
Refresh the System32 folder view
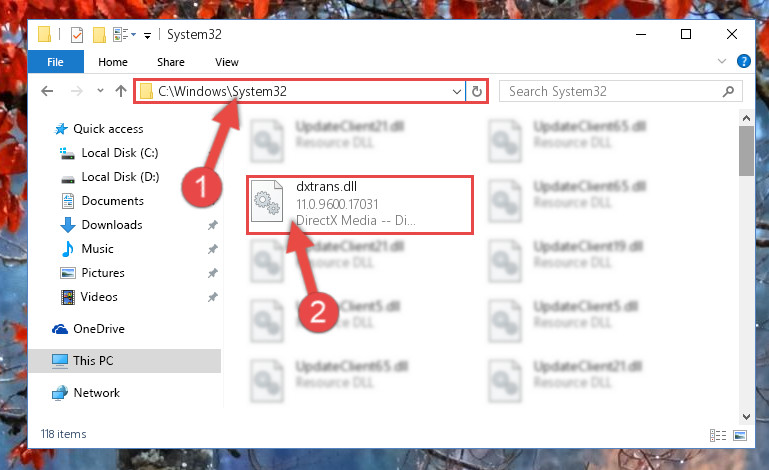[476, 91]
